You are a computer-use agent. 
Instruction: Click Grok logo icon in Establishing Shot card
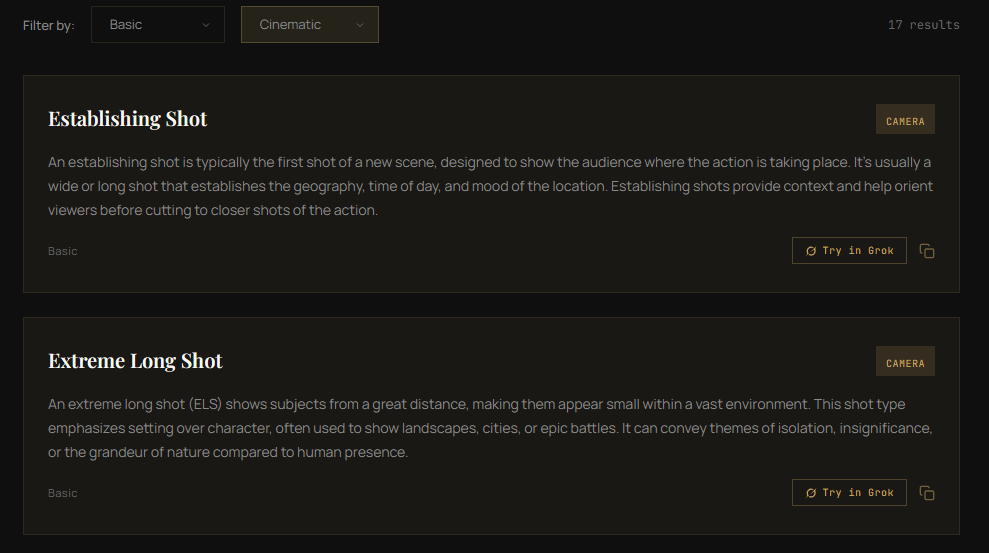pos(811,251)
